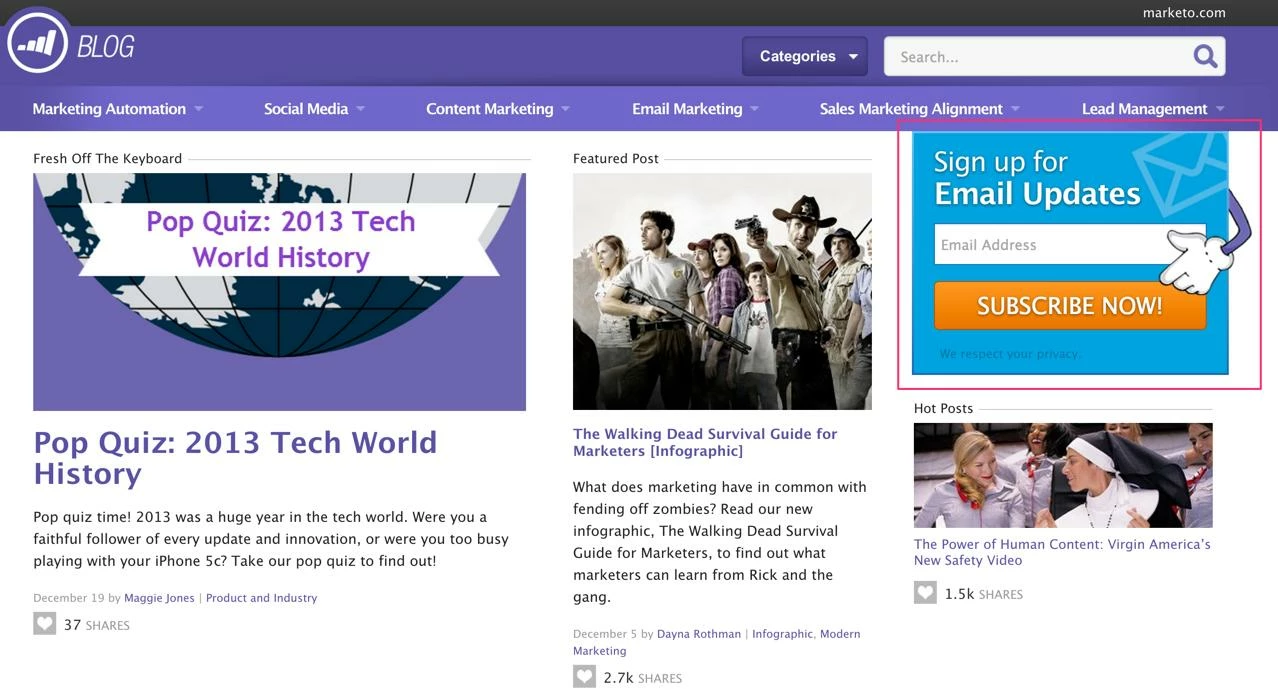The height and width of the screenshot is (700, 1278).
Task: Expand Content Marketing menu arrow
Action: (565, 108)
